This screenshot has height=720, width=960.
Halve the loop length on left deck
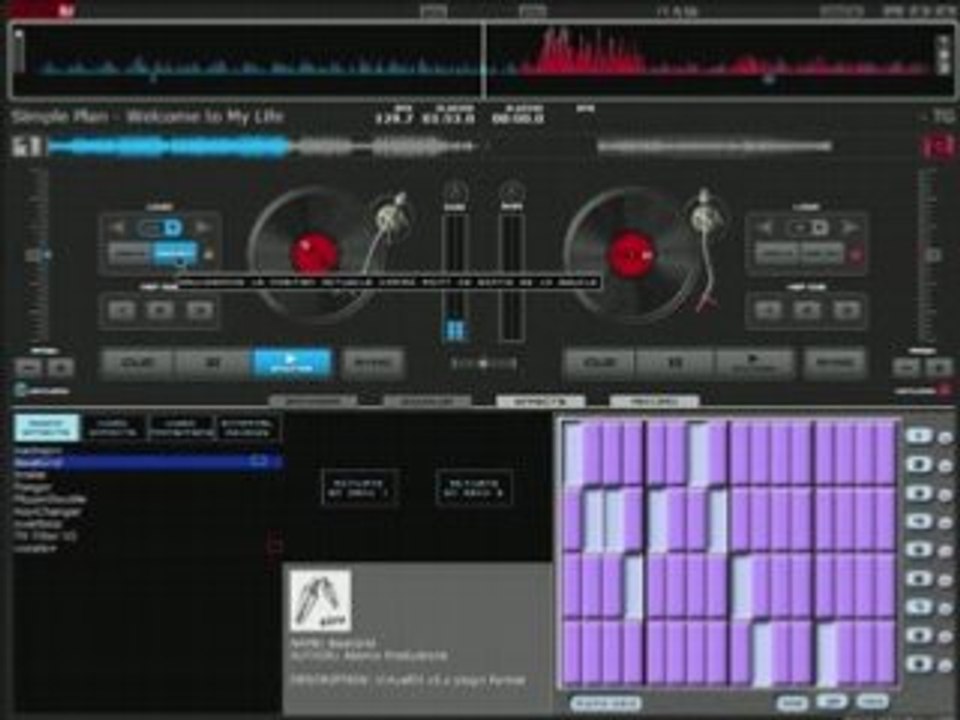pyautogui.click(x=118, y=228)
